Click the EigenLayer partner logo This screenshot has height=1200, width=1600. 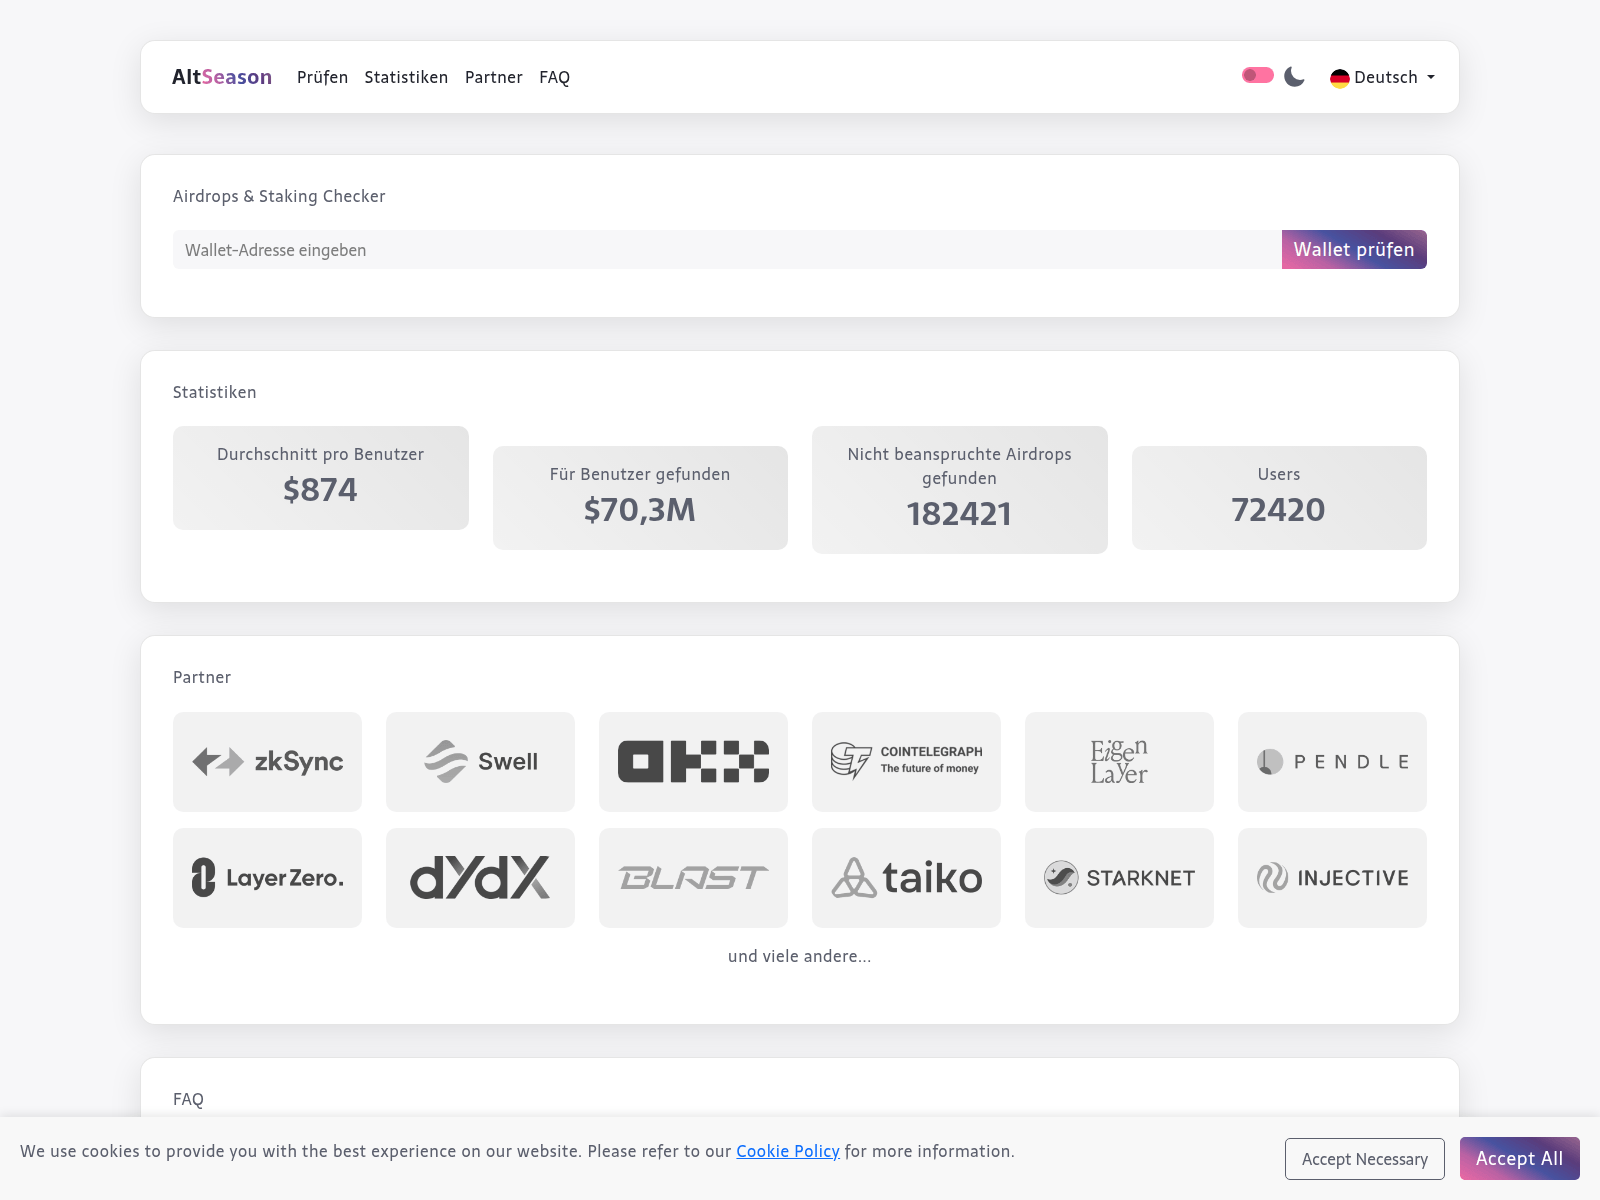point(1119,762)
